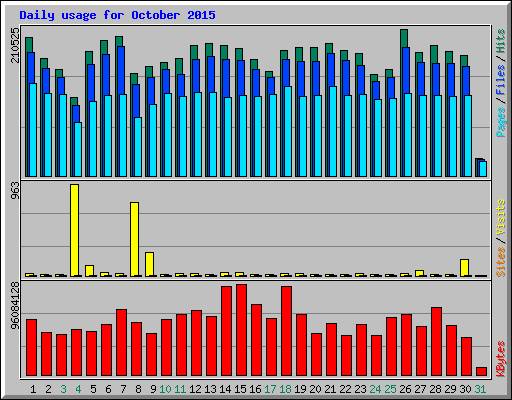
Task: Click the 96084128 axis value
Action: [15, 305]
